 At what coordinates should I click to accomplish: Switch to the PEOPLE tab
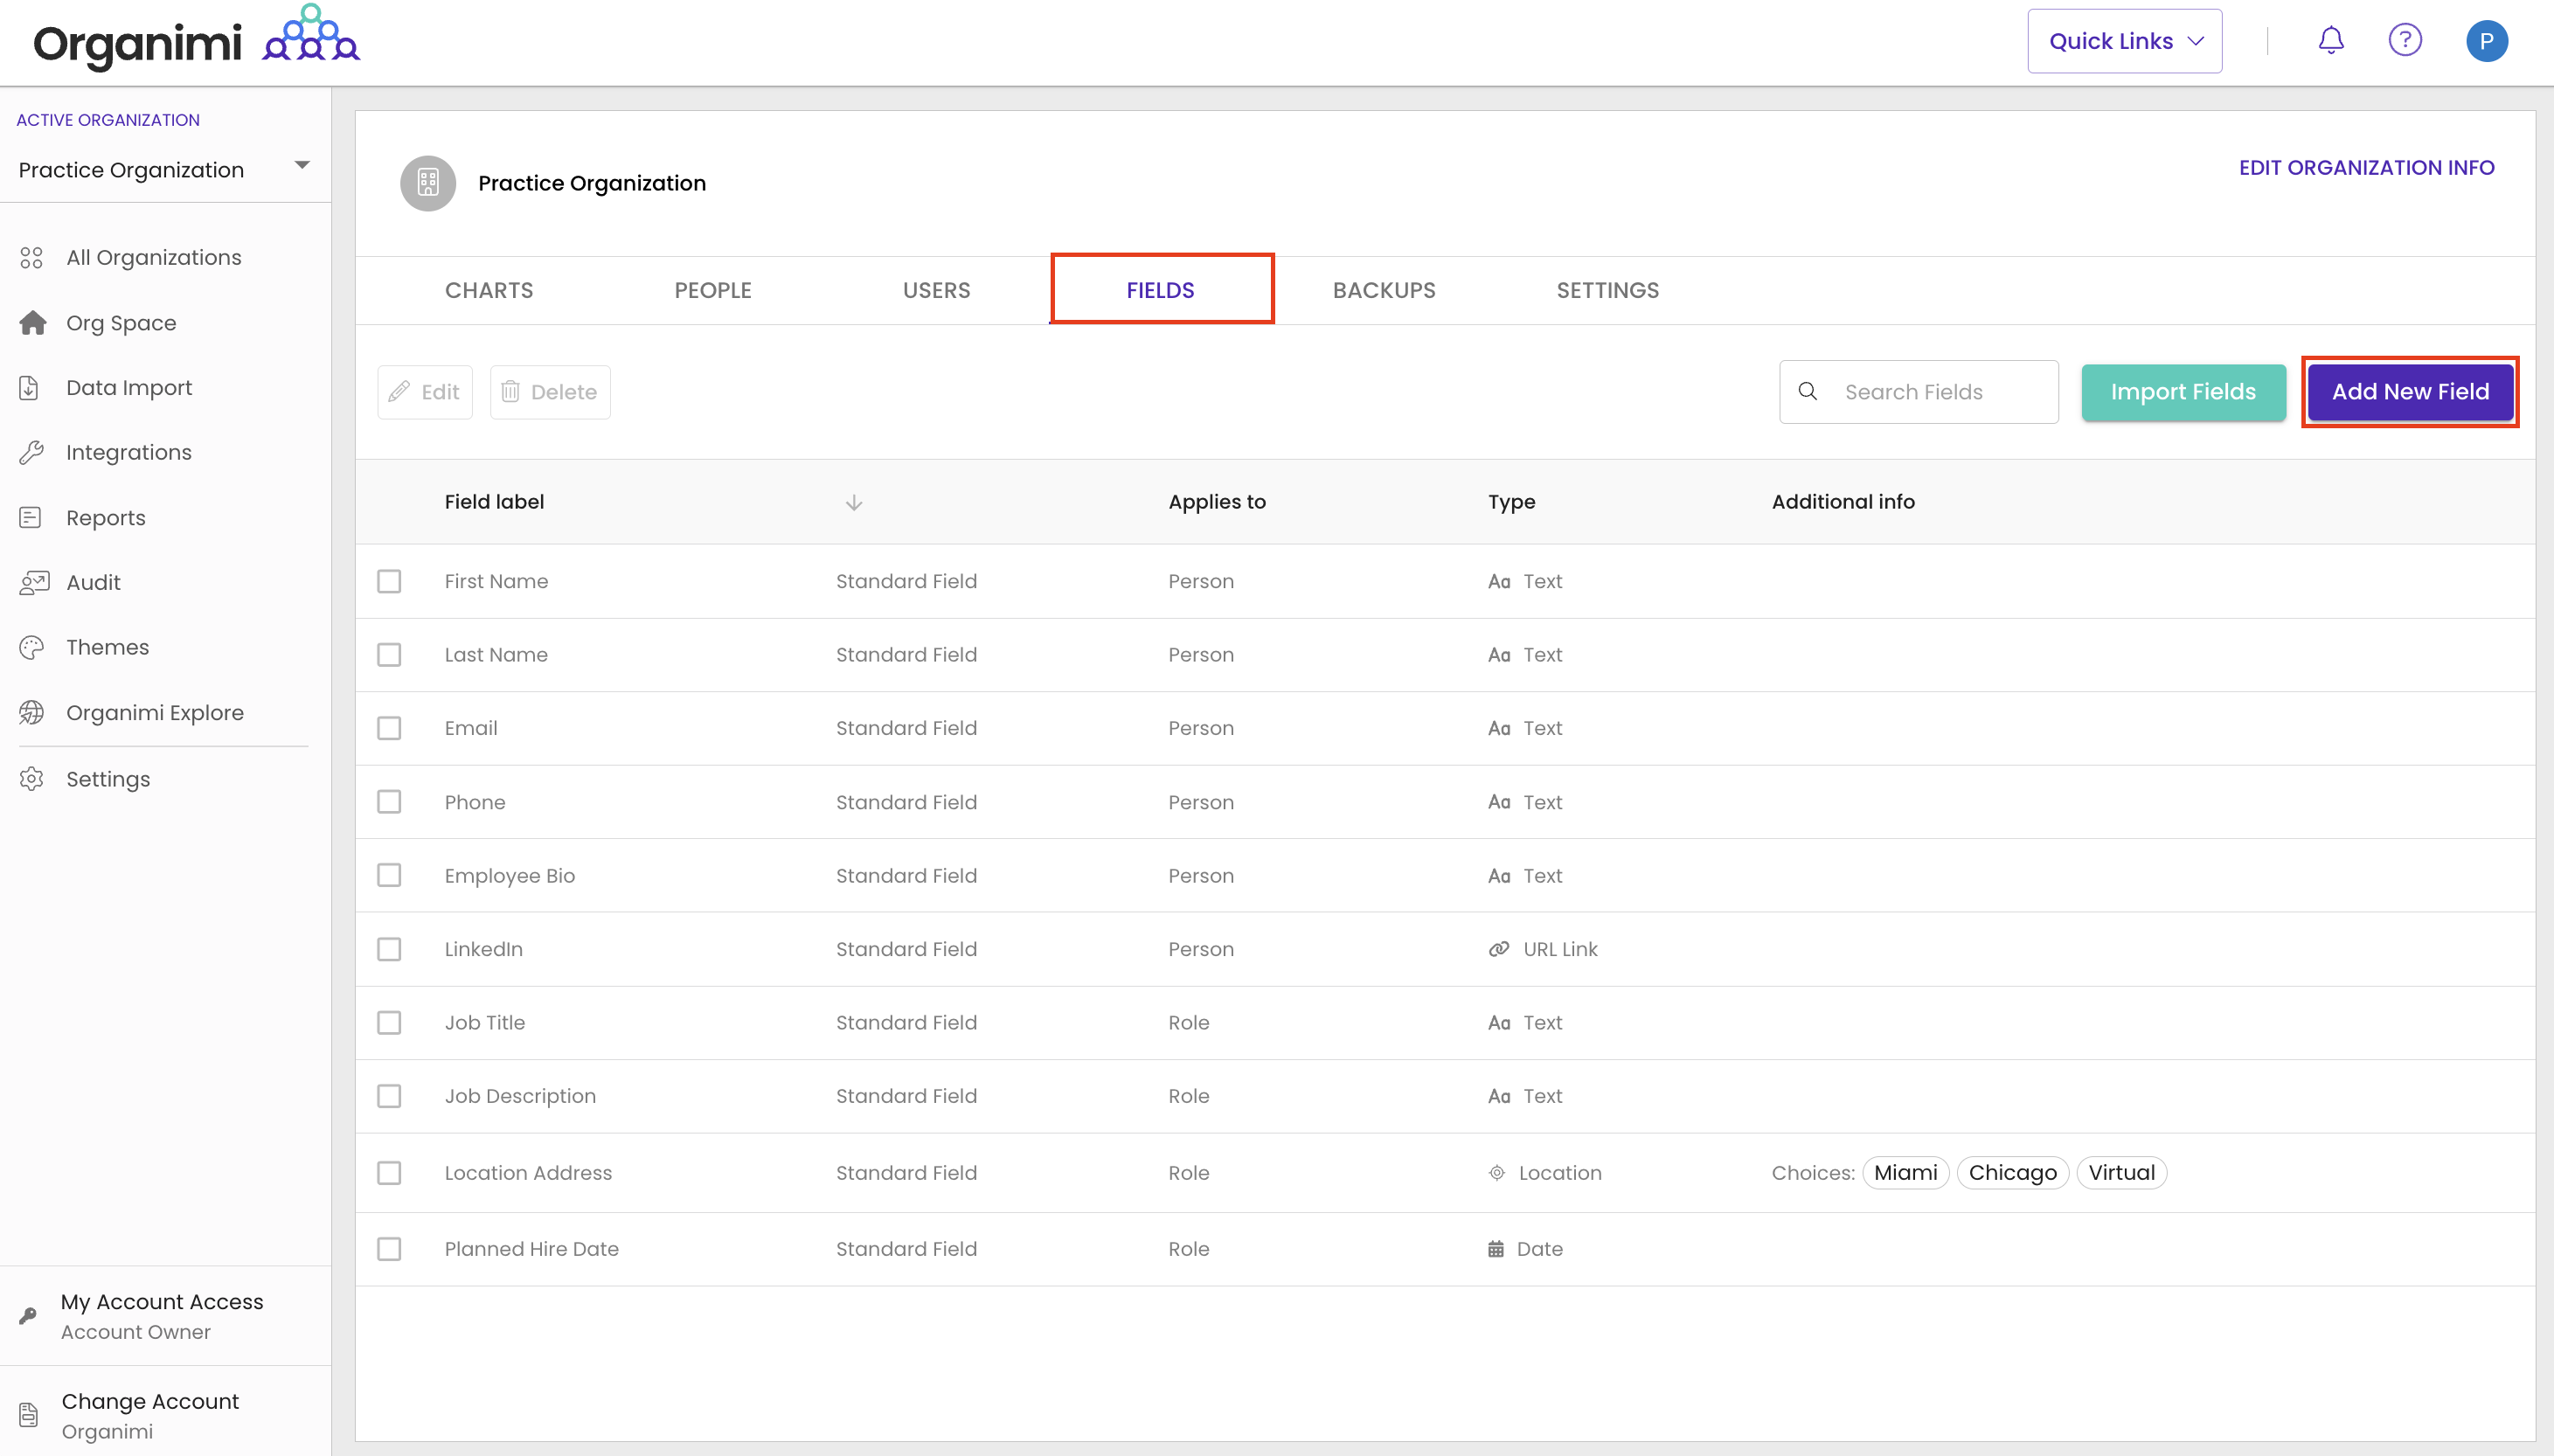[712, 290]
